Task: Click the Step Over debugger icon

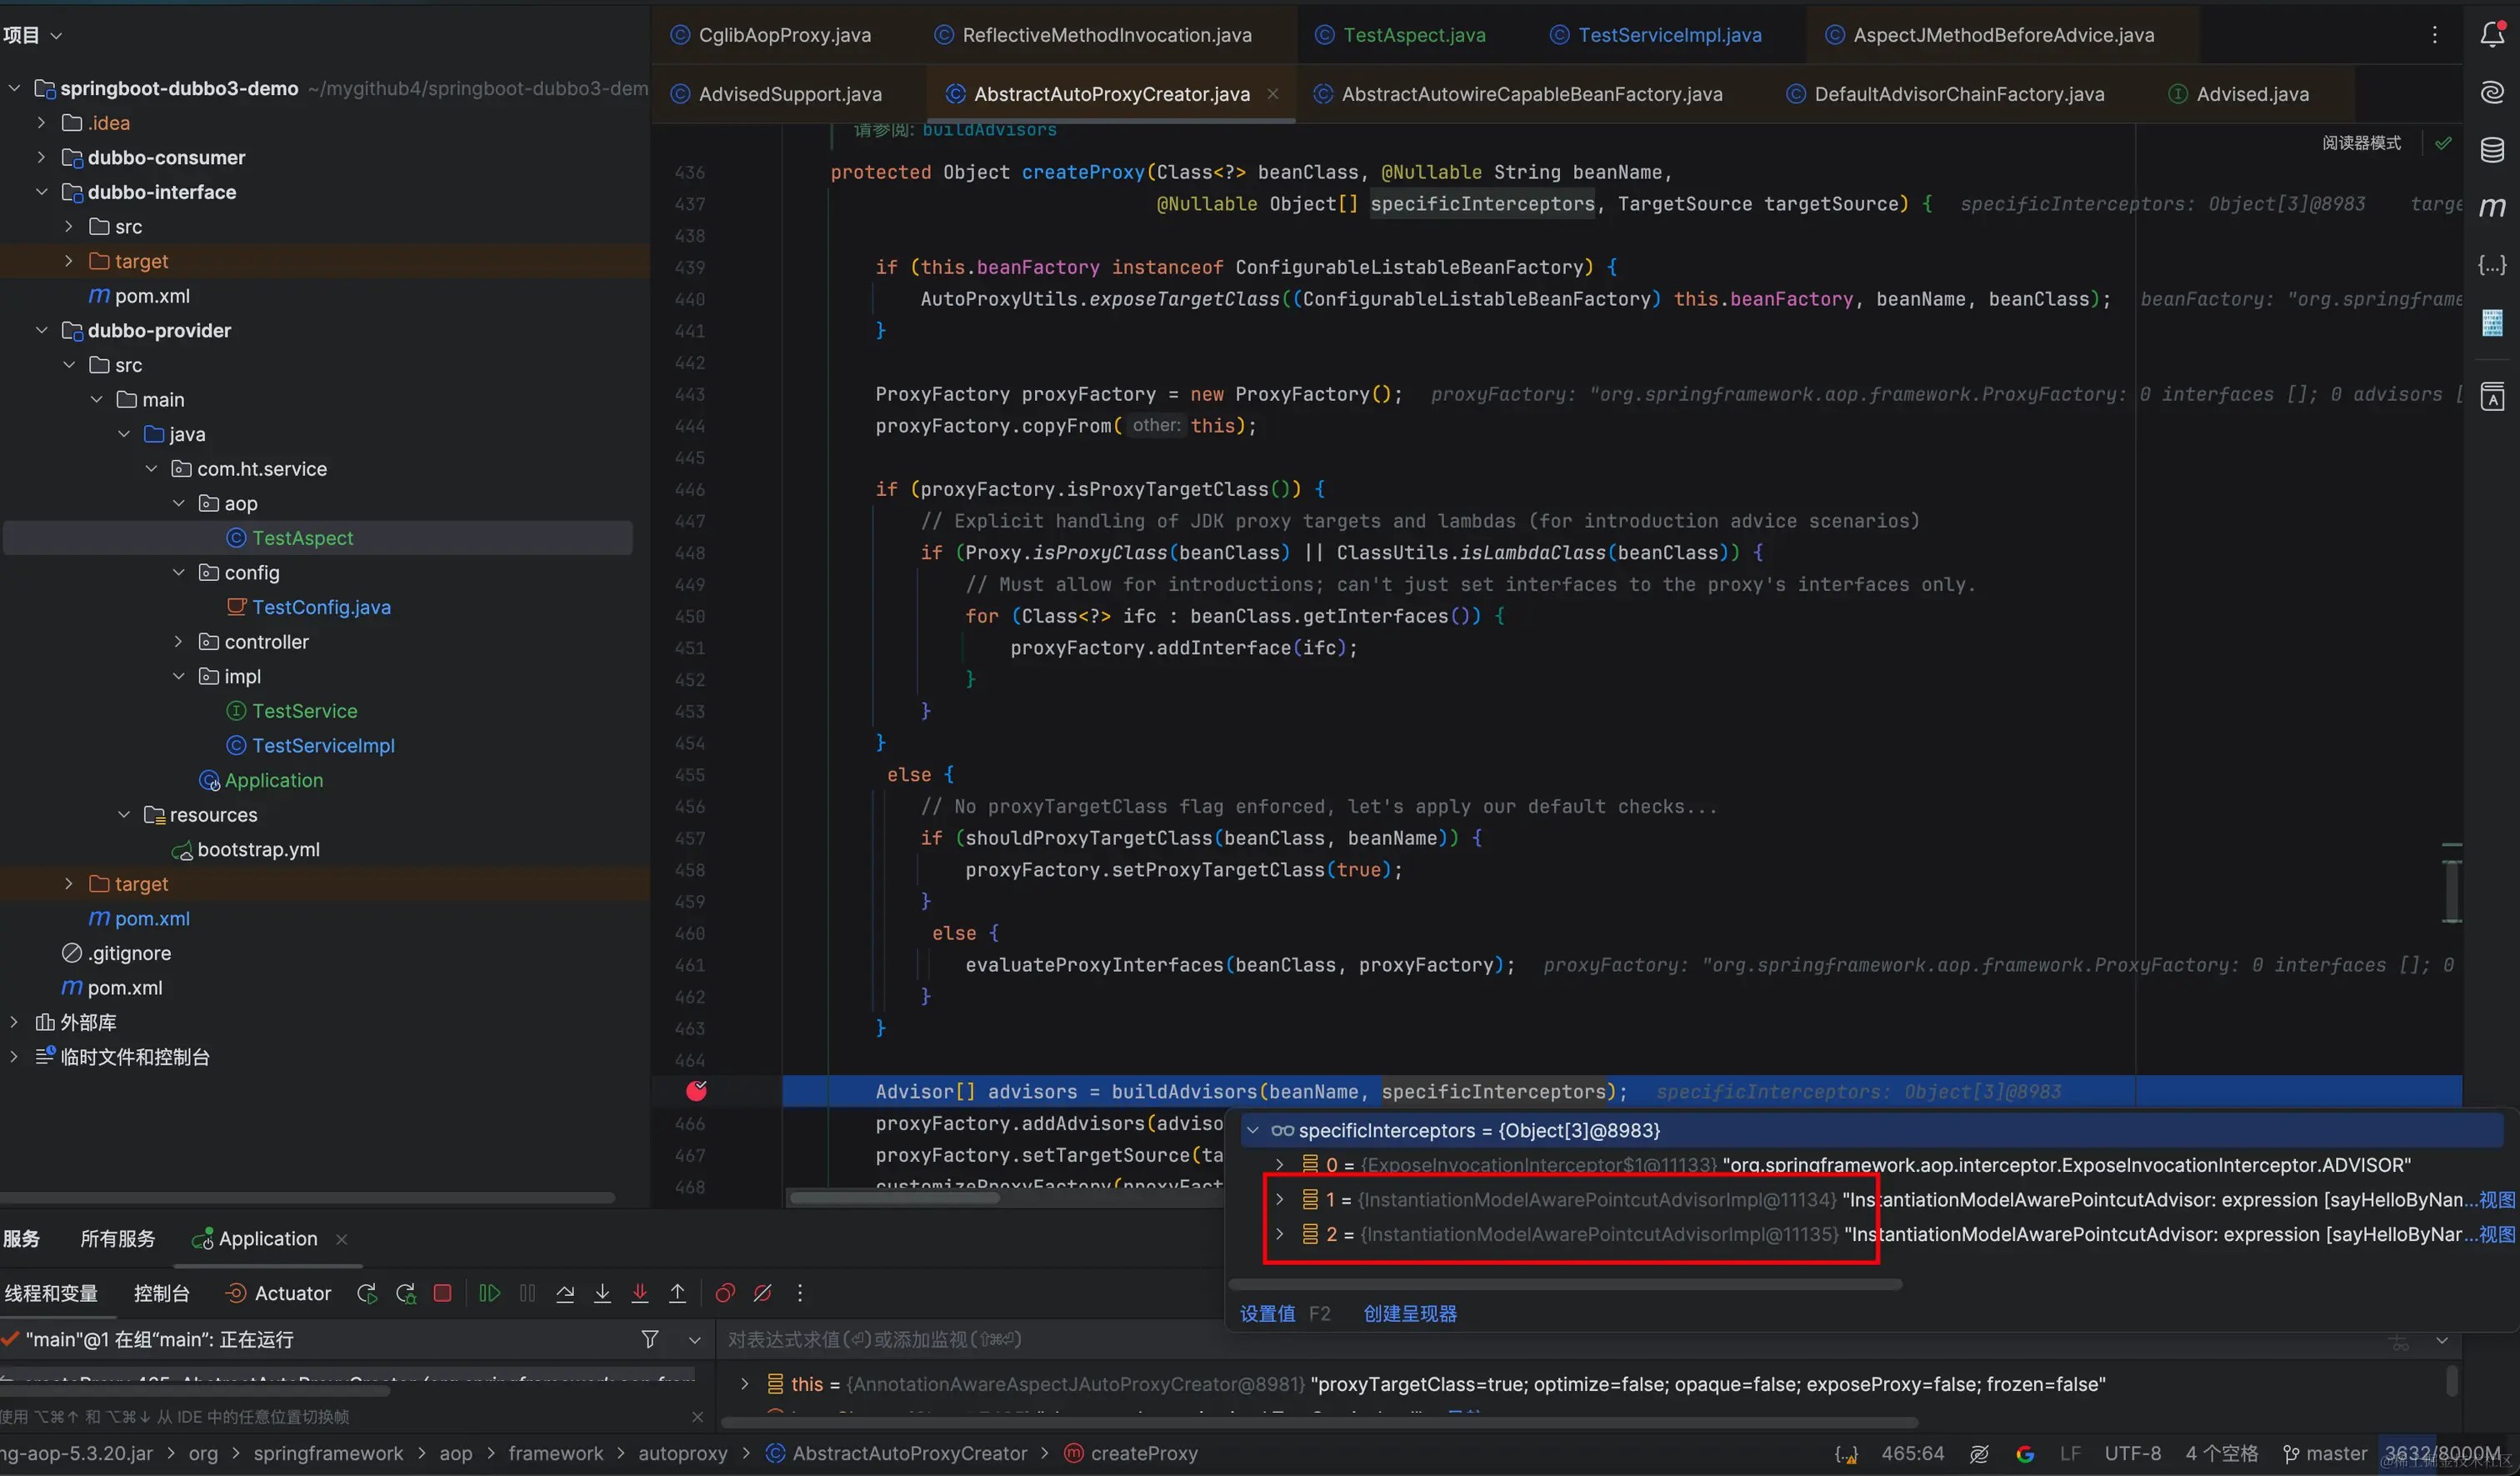Action: point(565,1293)
